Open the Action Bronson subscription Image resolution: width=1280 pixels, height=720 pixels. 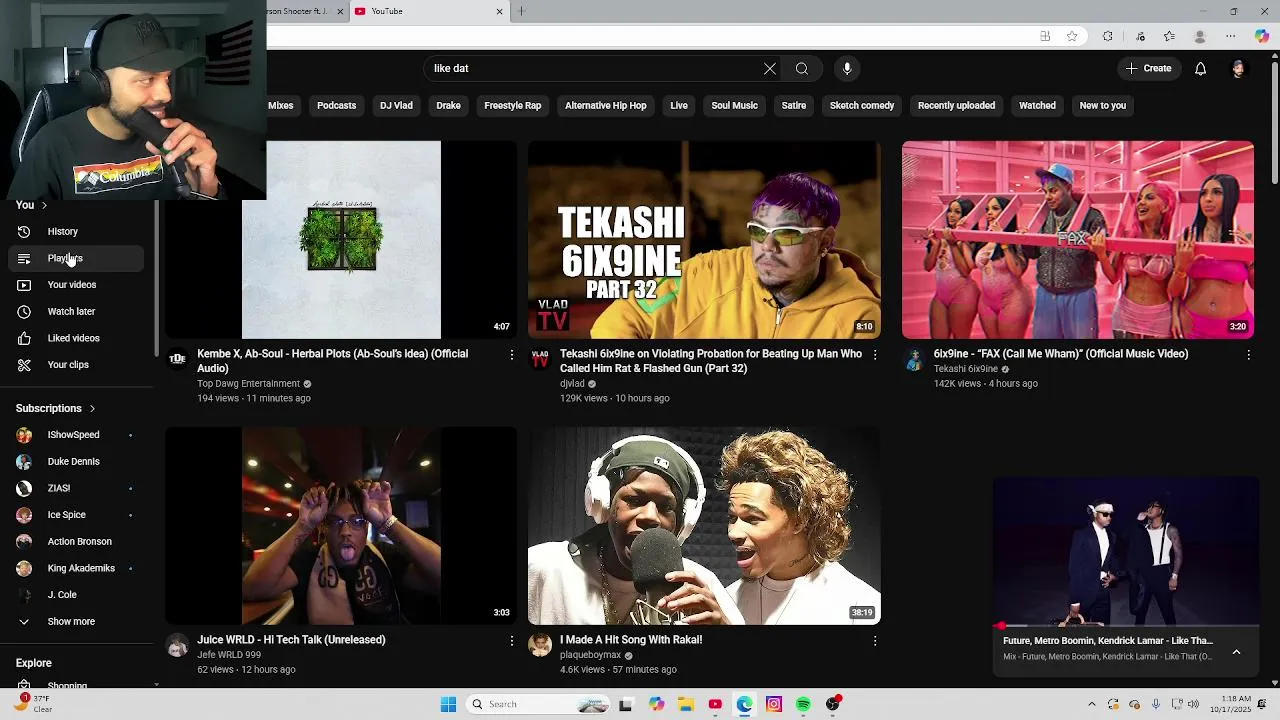tap(76, 542)
